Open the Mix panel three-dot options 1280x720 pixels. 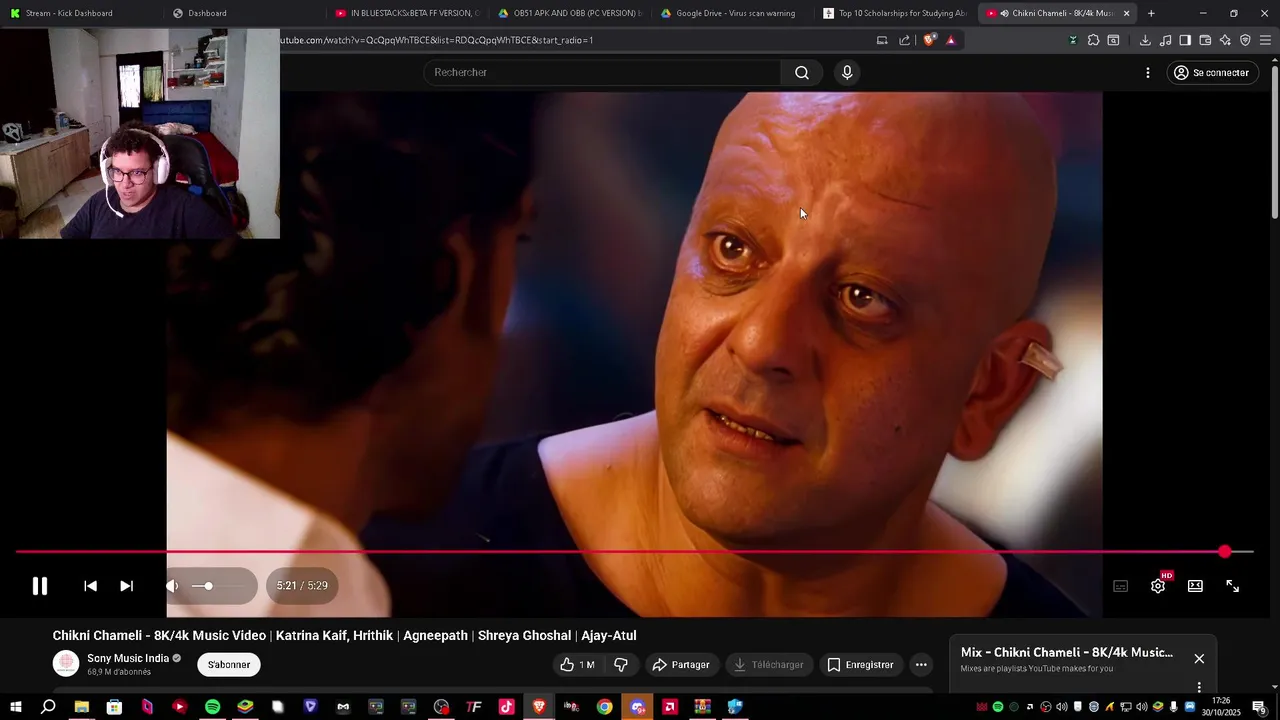[x=1199, y=687]
